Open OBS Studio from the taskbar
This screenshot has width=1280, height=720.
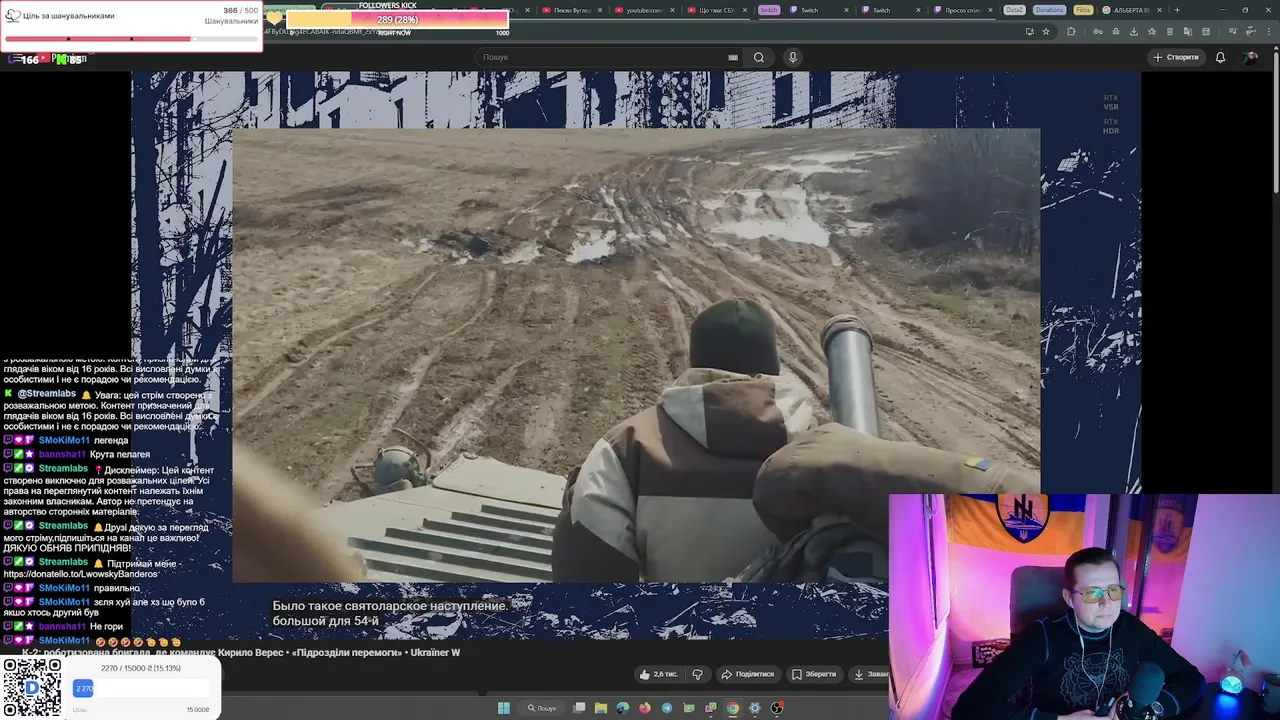777,708
